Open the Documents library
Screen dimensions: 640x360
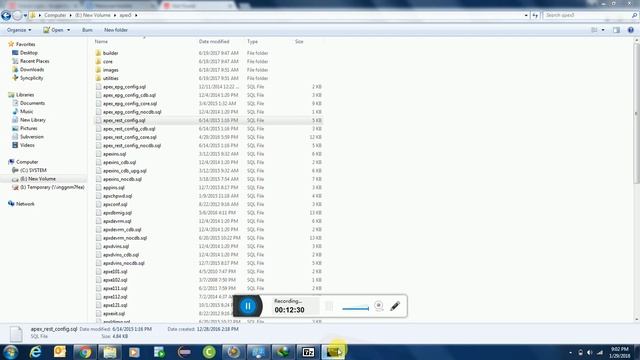pos(32,103)
